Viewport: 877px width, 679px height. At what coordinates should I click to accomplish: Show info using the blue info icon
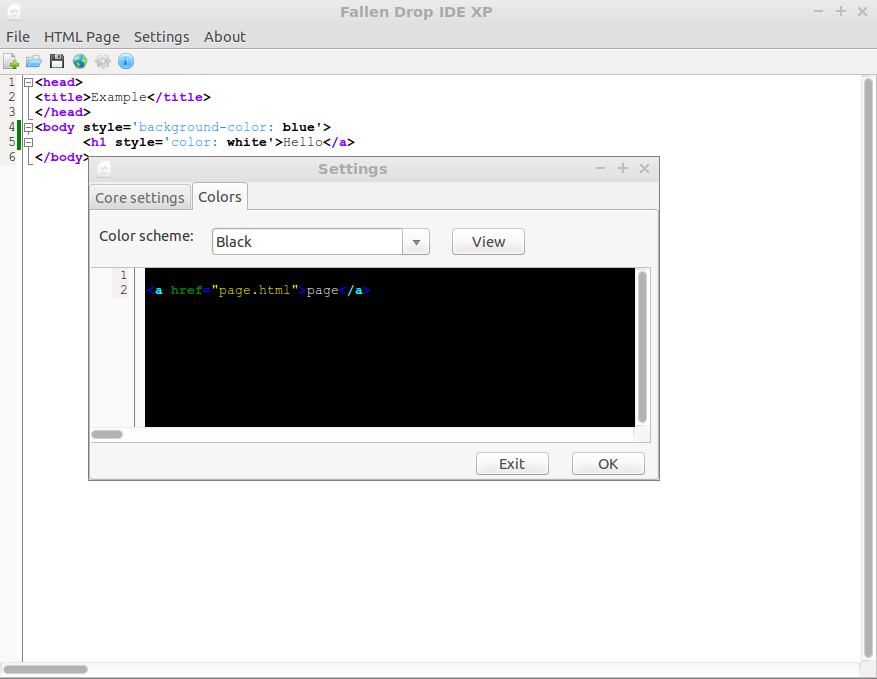125,61
